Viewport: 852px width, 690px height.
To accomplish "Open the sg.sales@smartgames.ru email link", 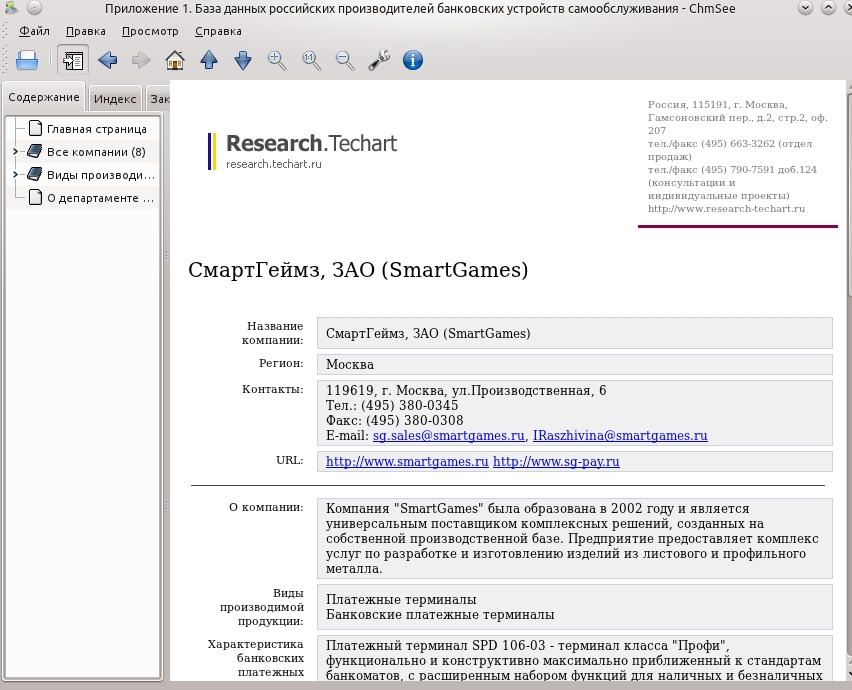I will 449,436.
